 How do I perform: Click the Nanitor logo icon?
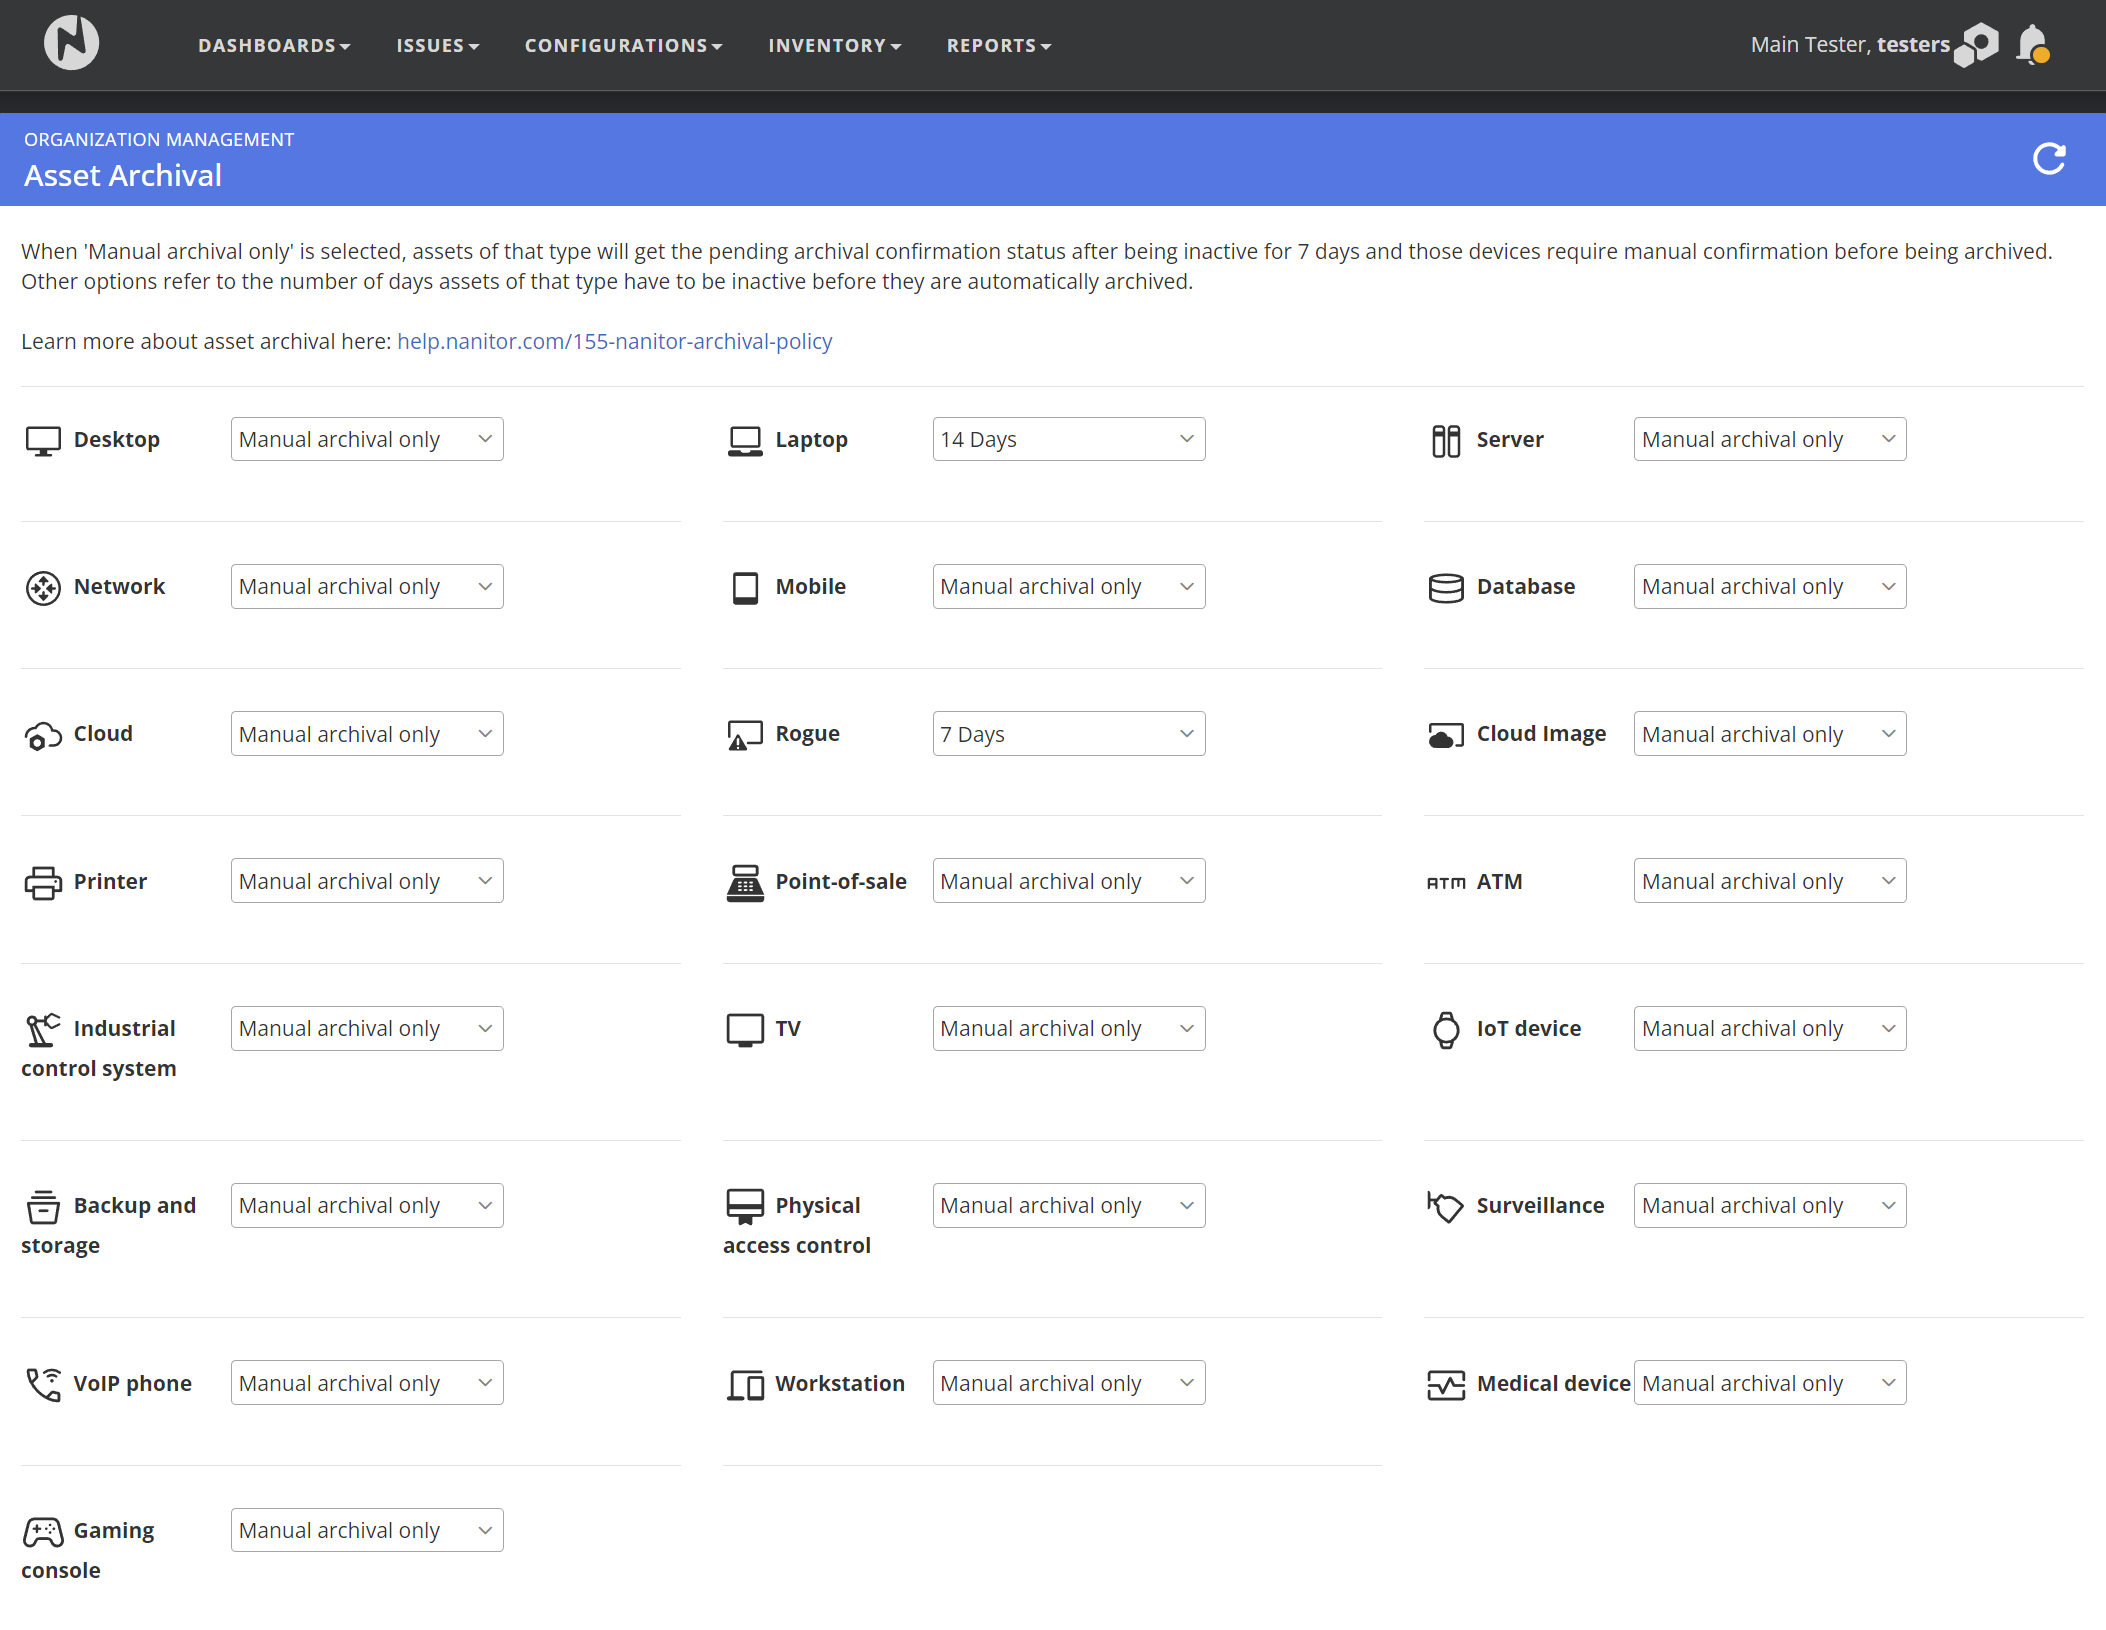71,43
